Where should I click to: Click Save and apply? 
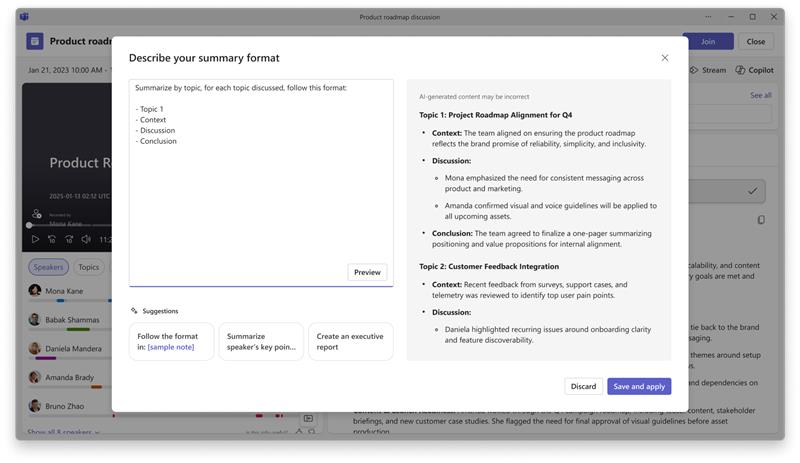[x=639, y=386]
